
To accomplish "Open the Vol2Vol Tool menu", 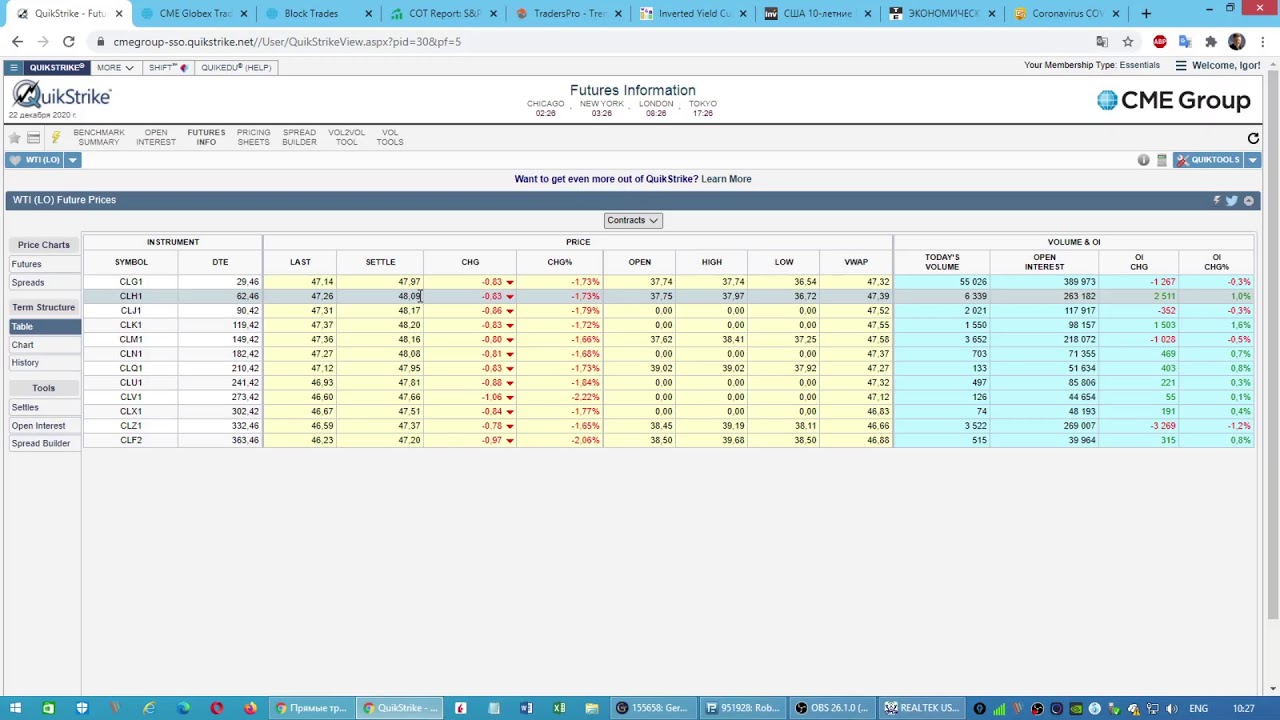I will pos(346,137).
